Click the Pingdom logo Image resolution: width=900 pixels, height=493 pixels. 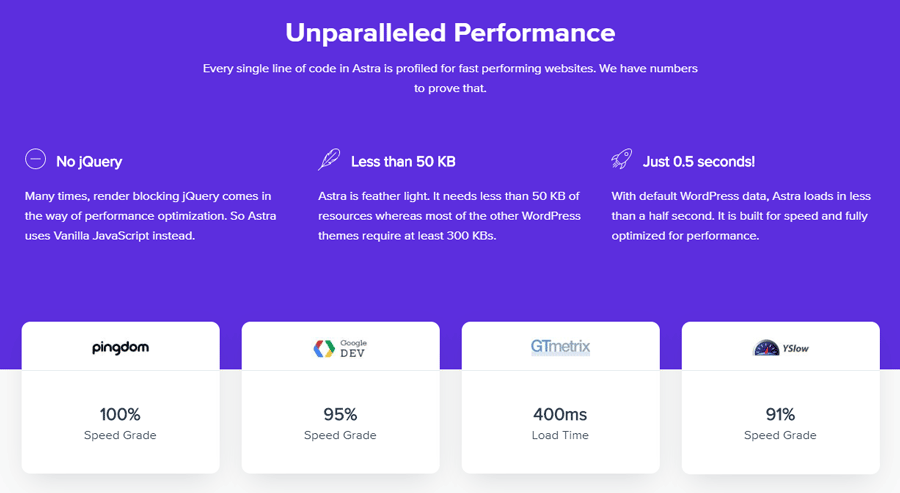(120, 348)
